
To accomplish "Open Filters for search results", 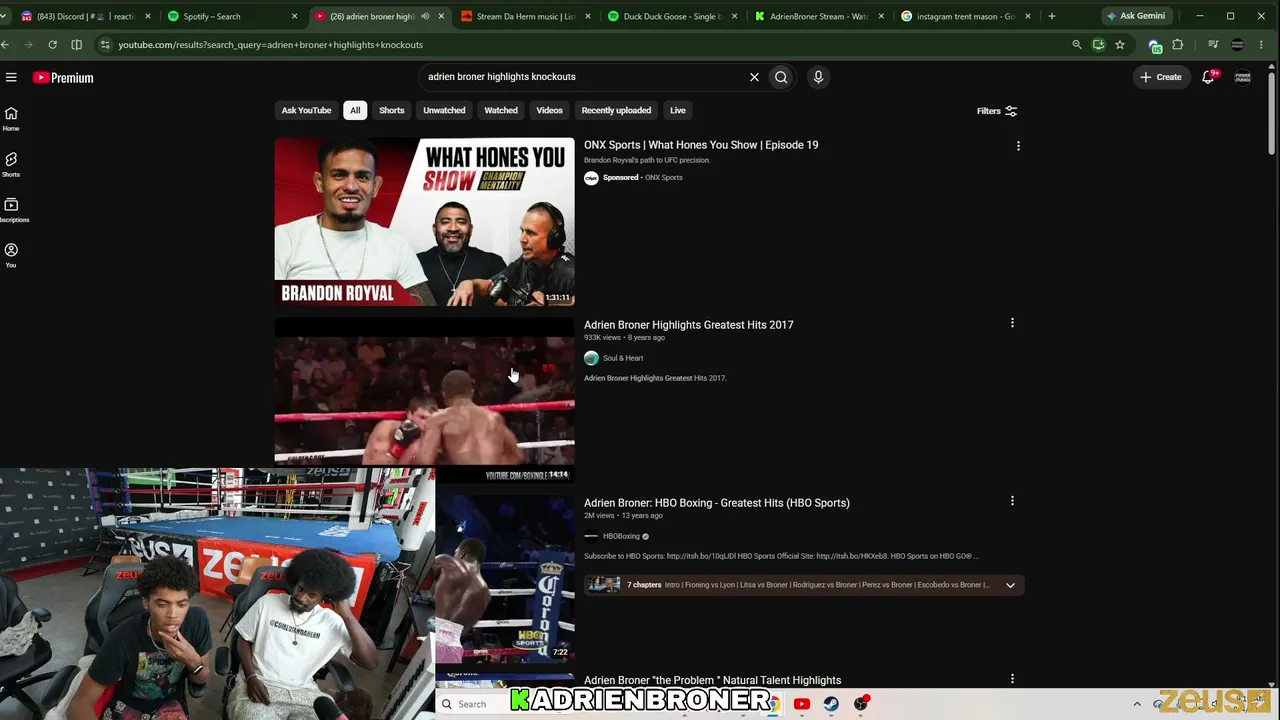I will tap(997, 111).
